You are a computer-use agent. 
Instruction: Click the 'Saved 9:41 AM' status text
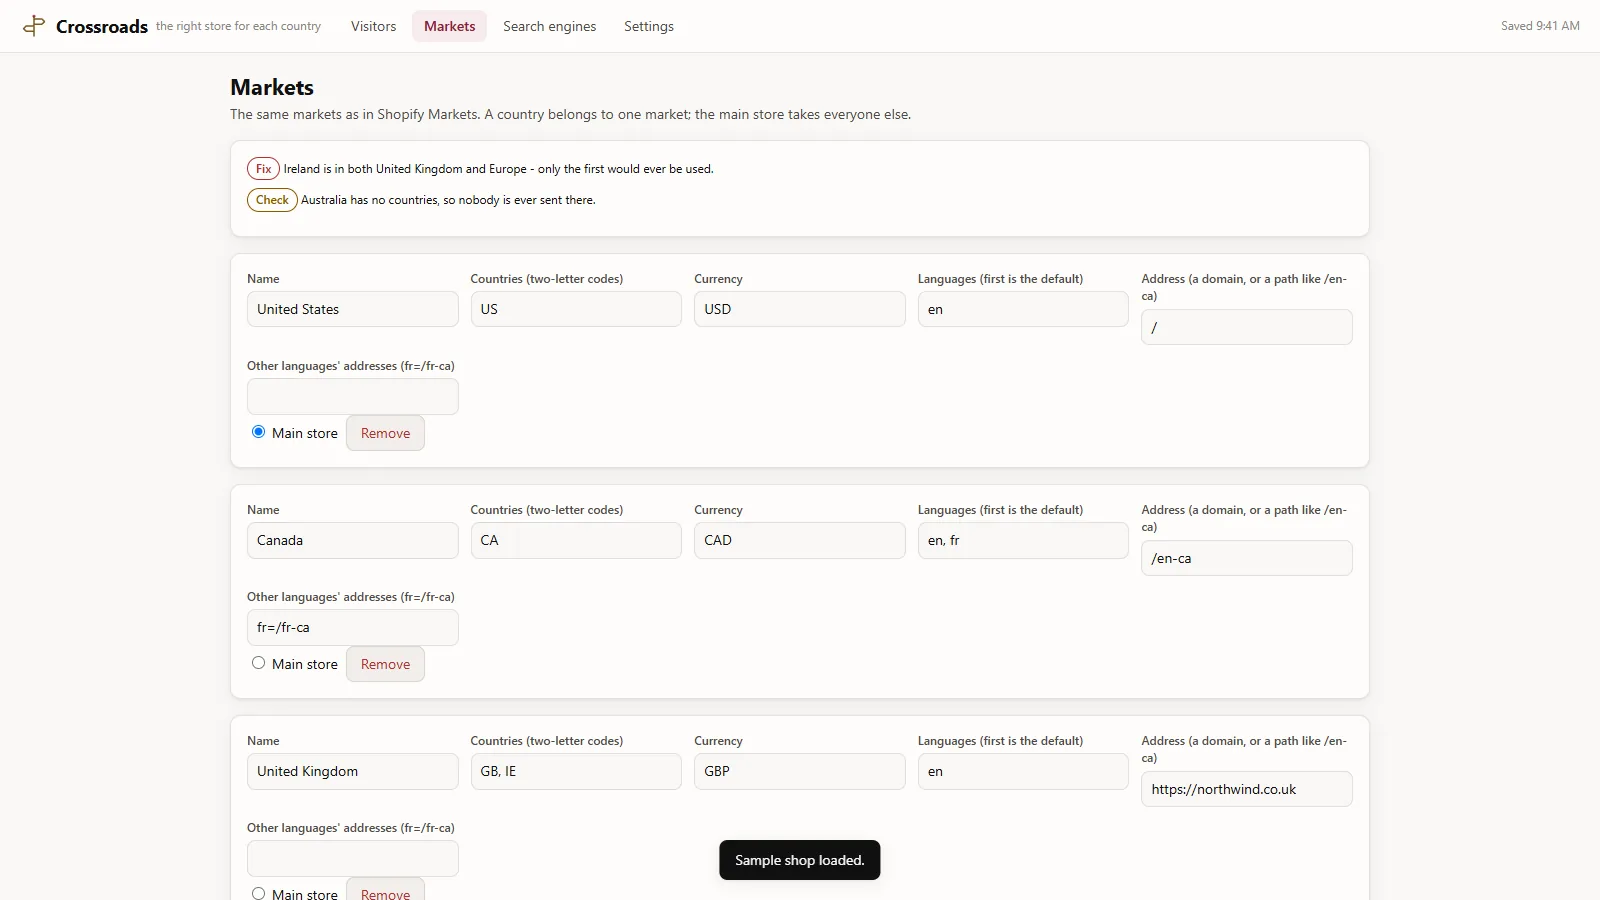[x=1540, y=26]
